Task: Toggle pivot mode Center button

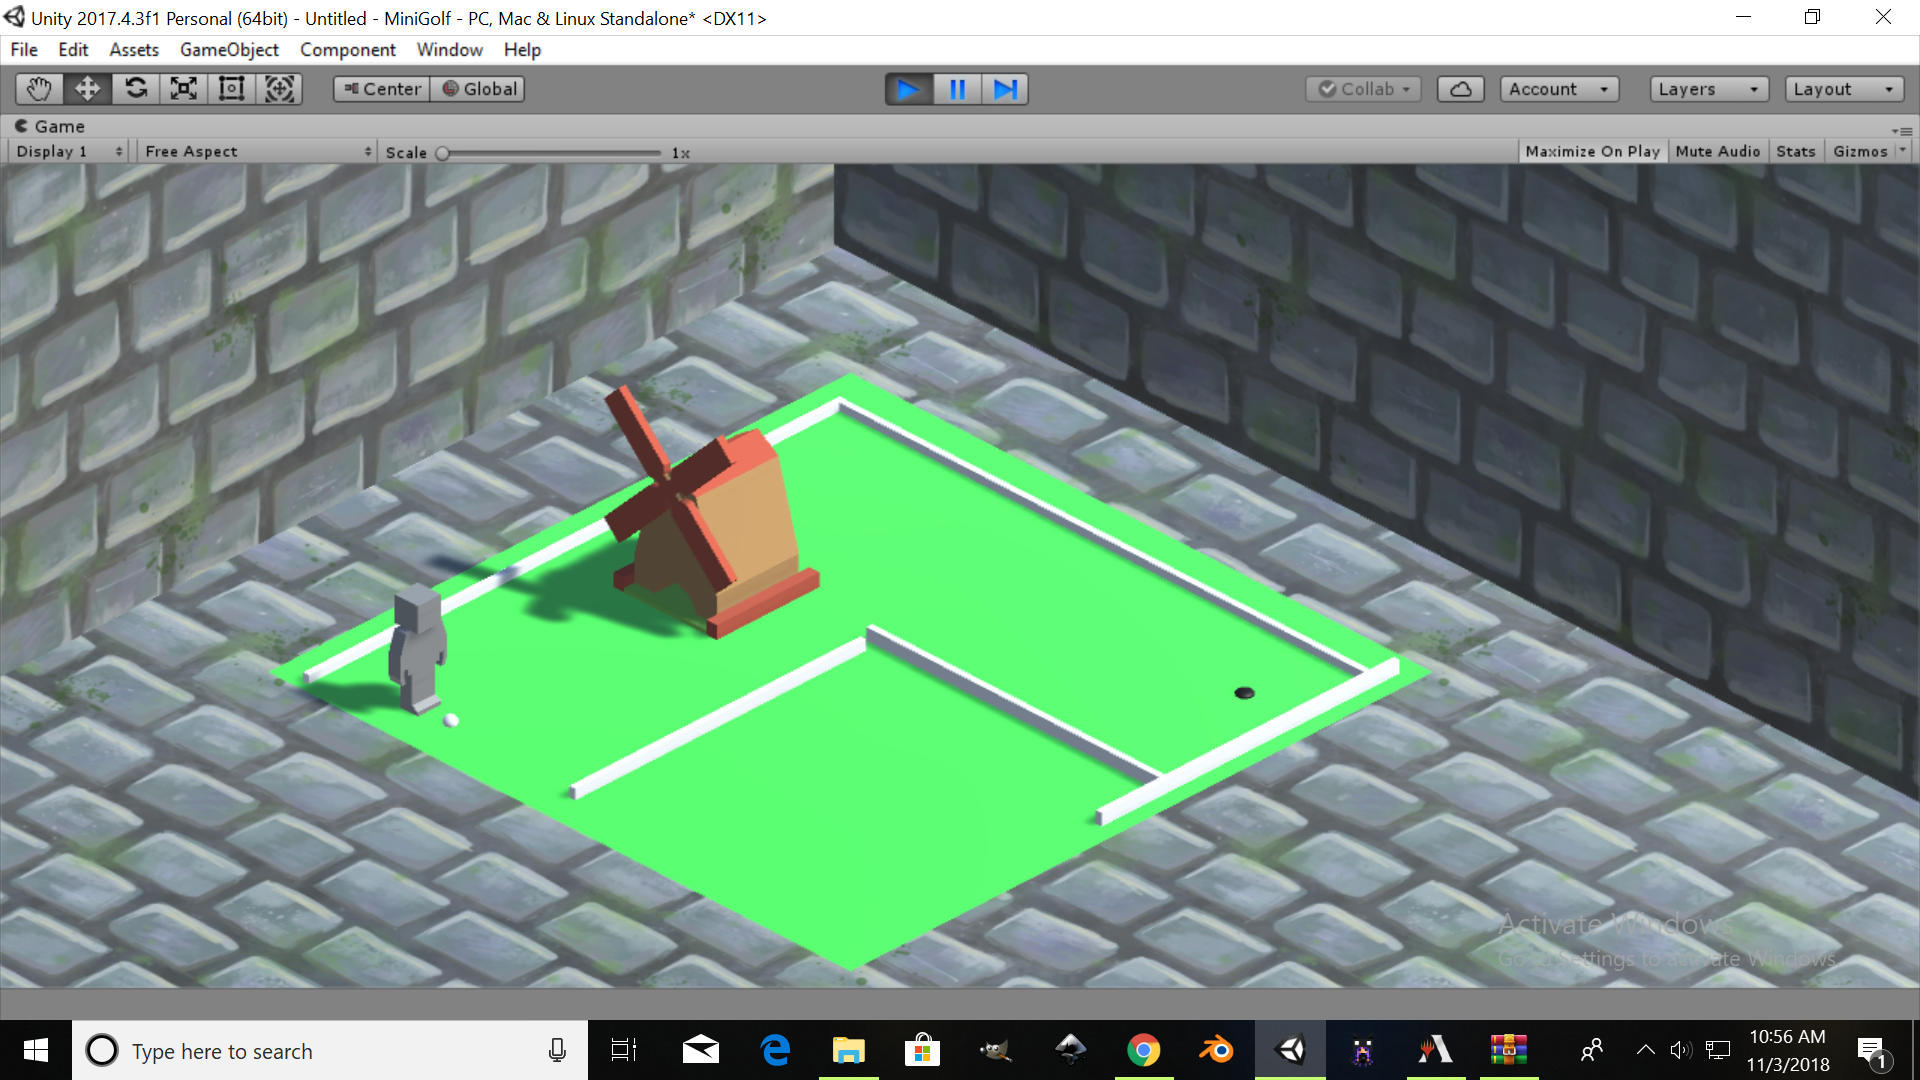Action: tap(381, 89)
